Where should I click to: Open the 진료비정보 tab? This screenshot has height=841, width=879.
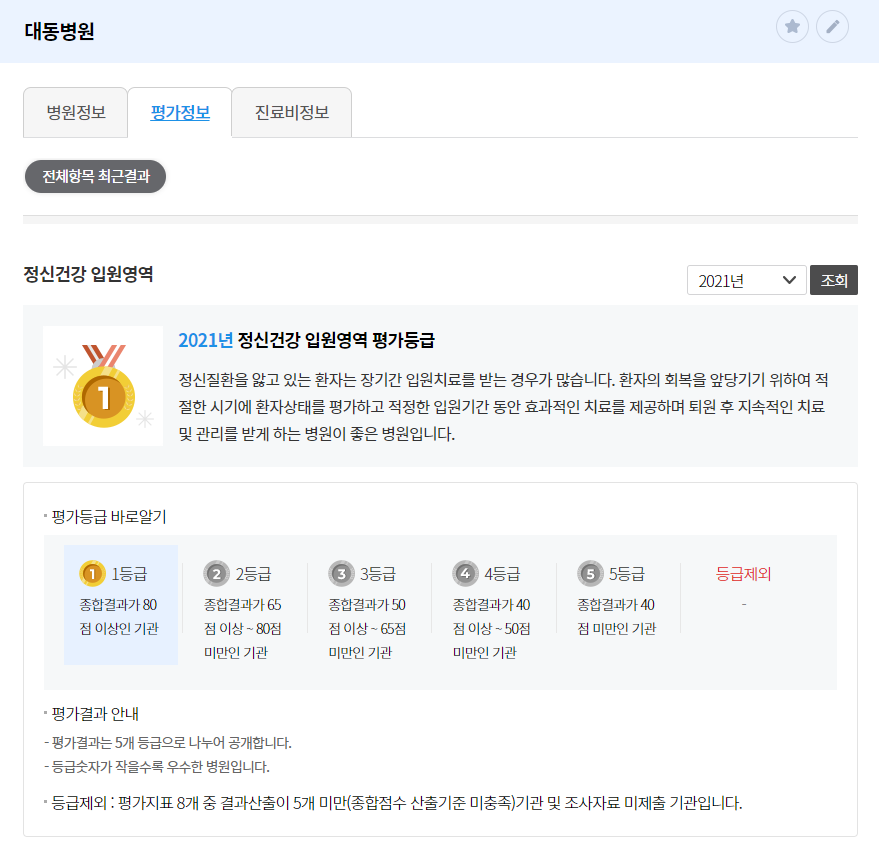[292, 112]
